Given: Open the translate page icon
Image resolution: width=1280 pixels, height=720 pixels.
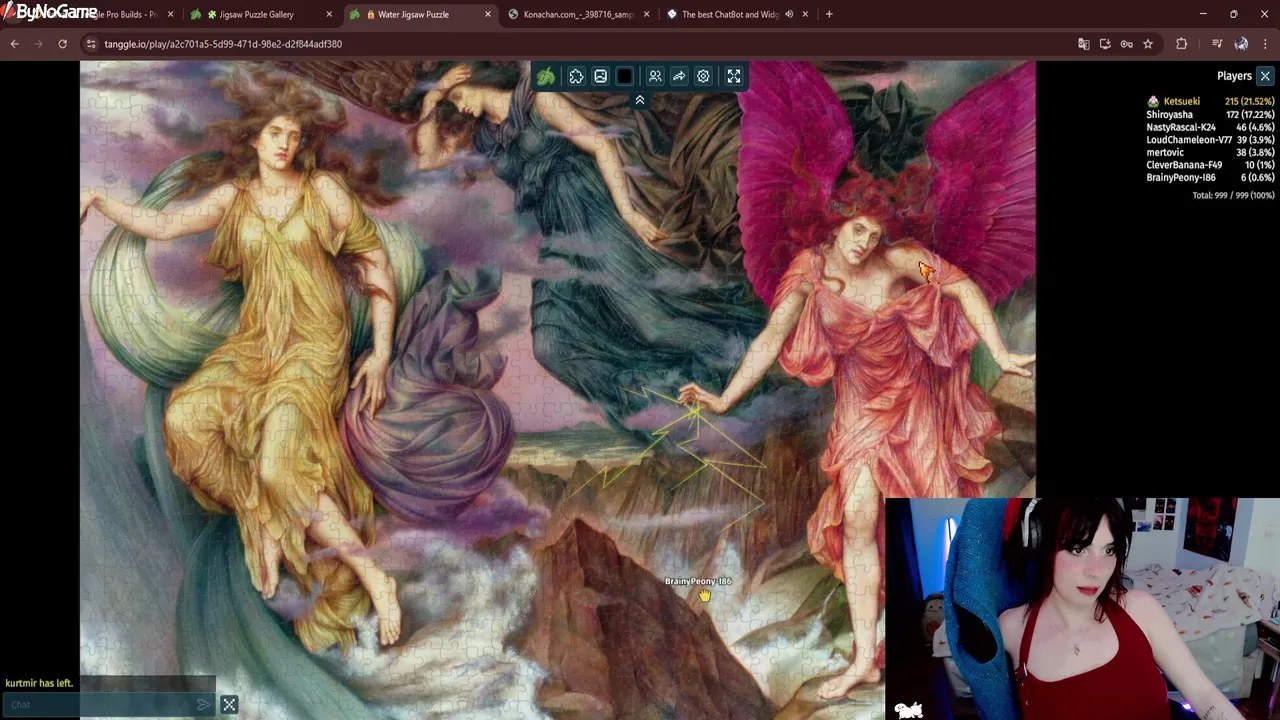Looking at the screenshot, I should tap(1083, 44).
